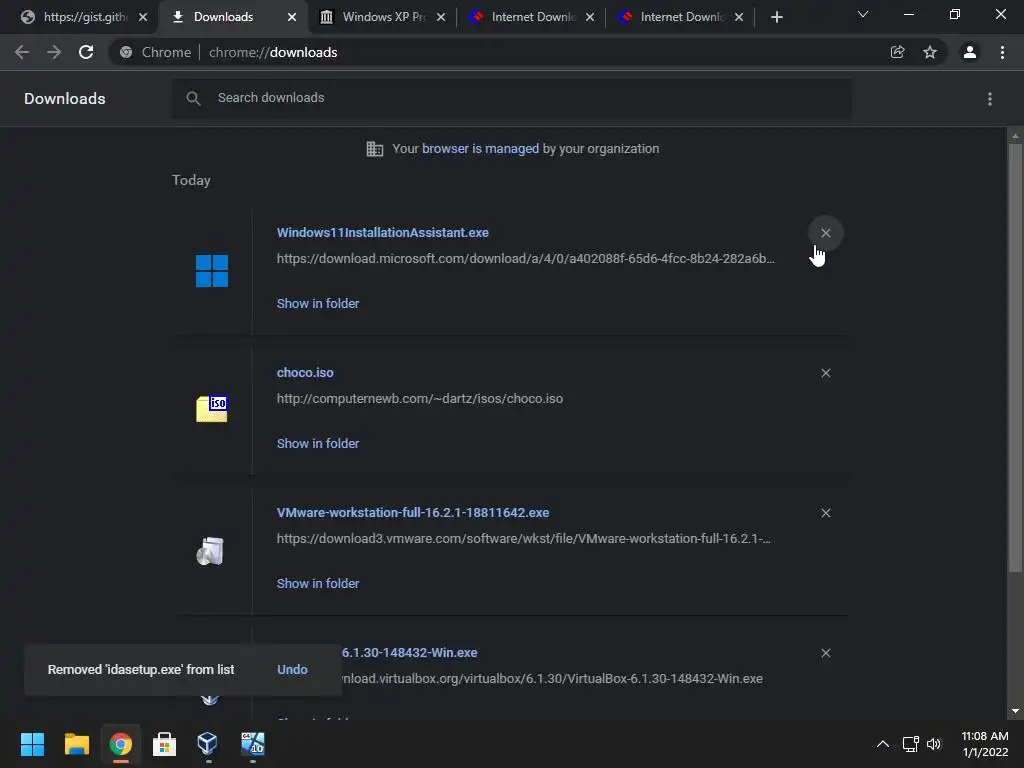
Task: Show hidden system tray icons
Action: [x=882, y=744]
